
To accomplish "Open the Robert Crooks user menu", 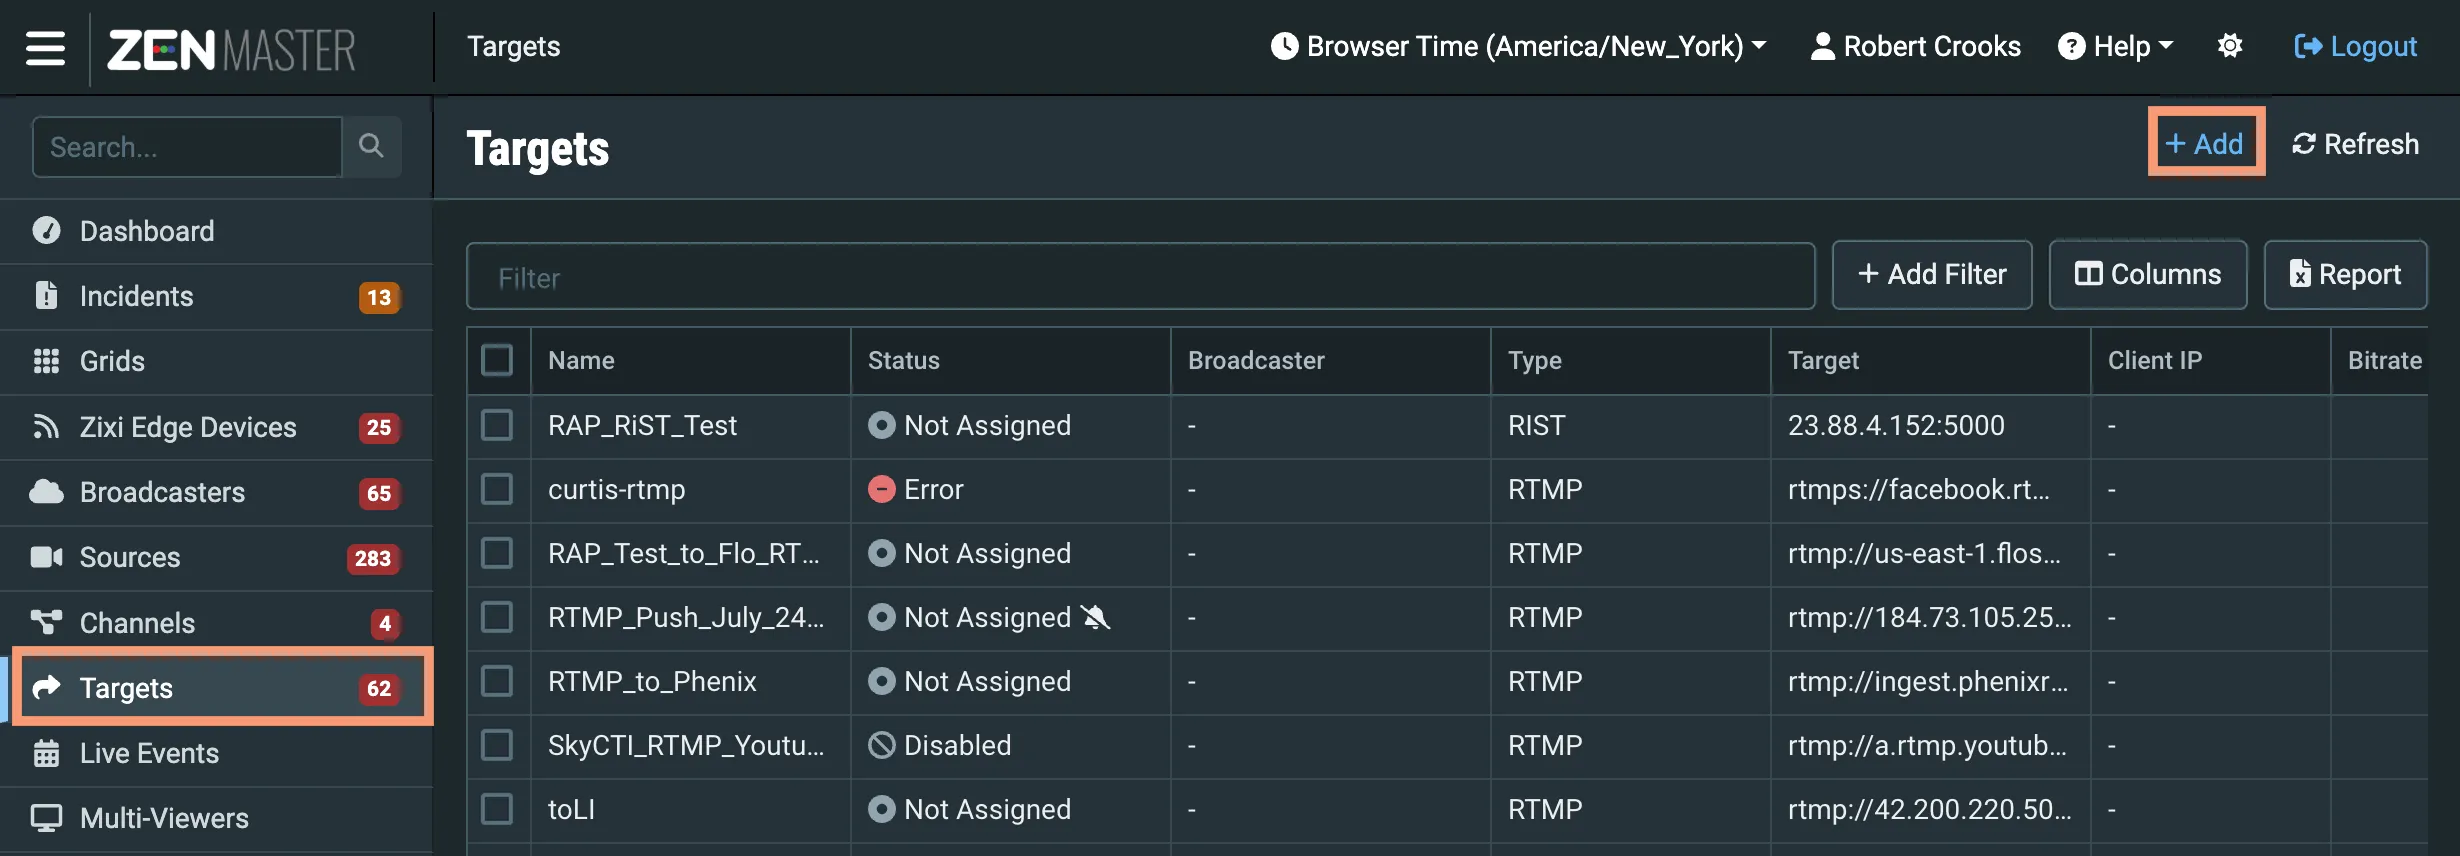I will pos(1915,46).
